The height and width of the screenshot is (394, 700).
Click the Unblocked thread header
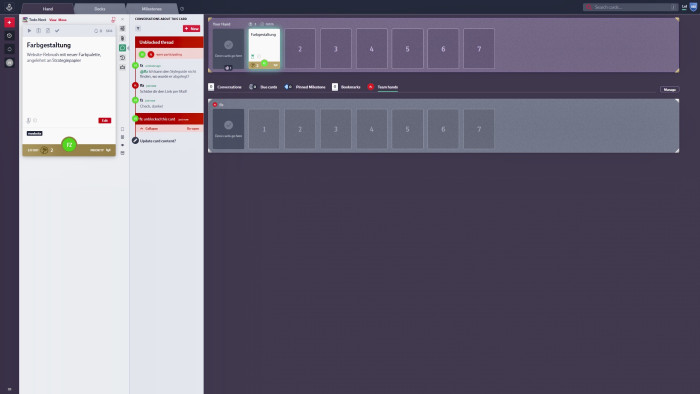pos(169,42)
